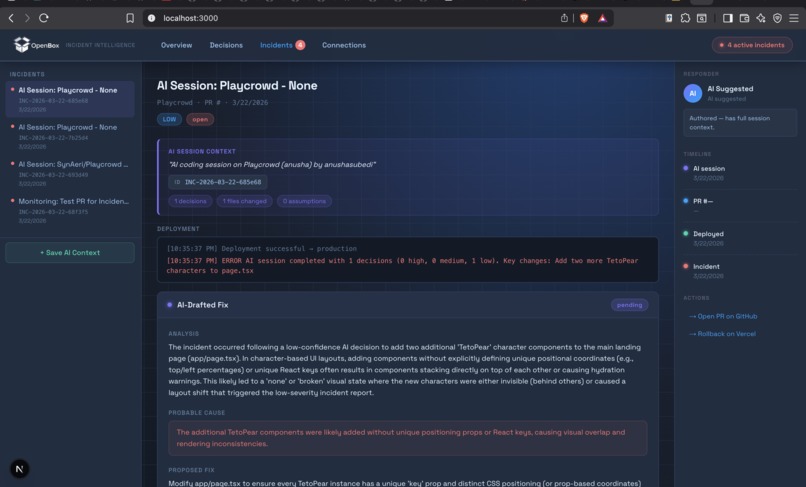Click the AI responder avatar
The width and height of the screenshot is (806, 487).
[692, 93]
